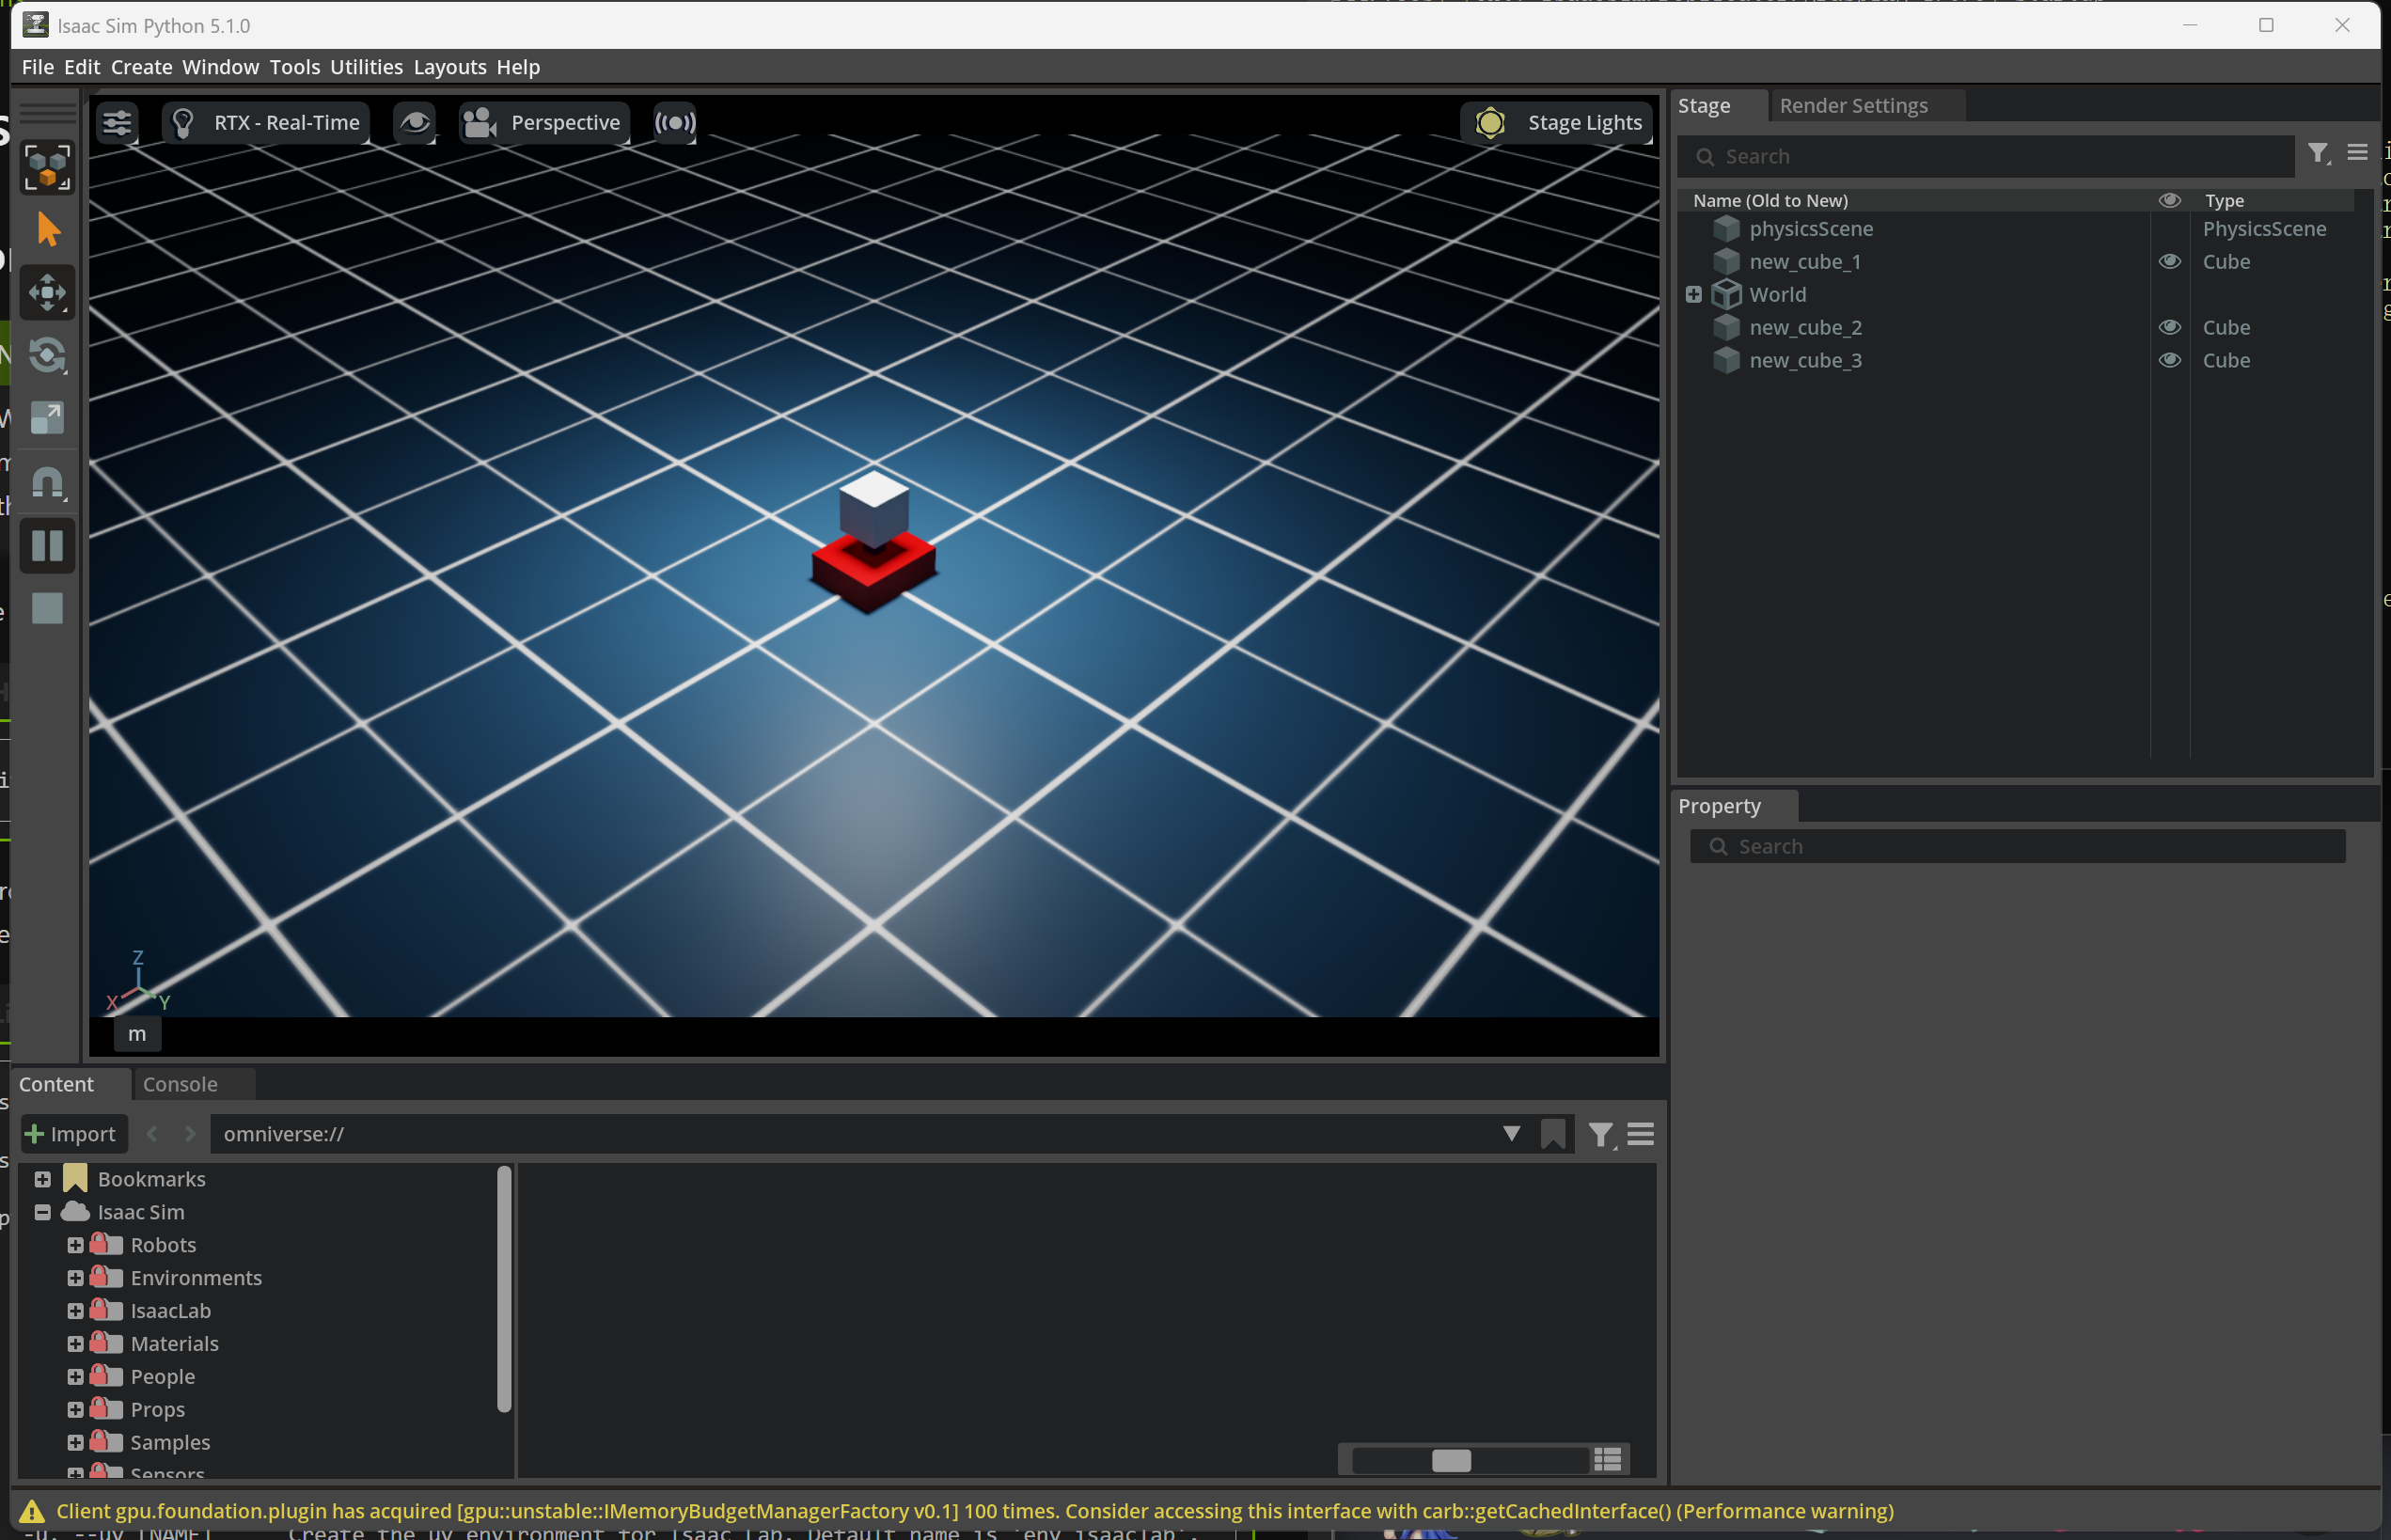The image size is (2391, 1540).
Task: Toggle visibility of new_cube_1
Action: (2169, 261)
